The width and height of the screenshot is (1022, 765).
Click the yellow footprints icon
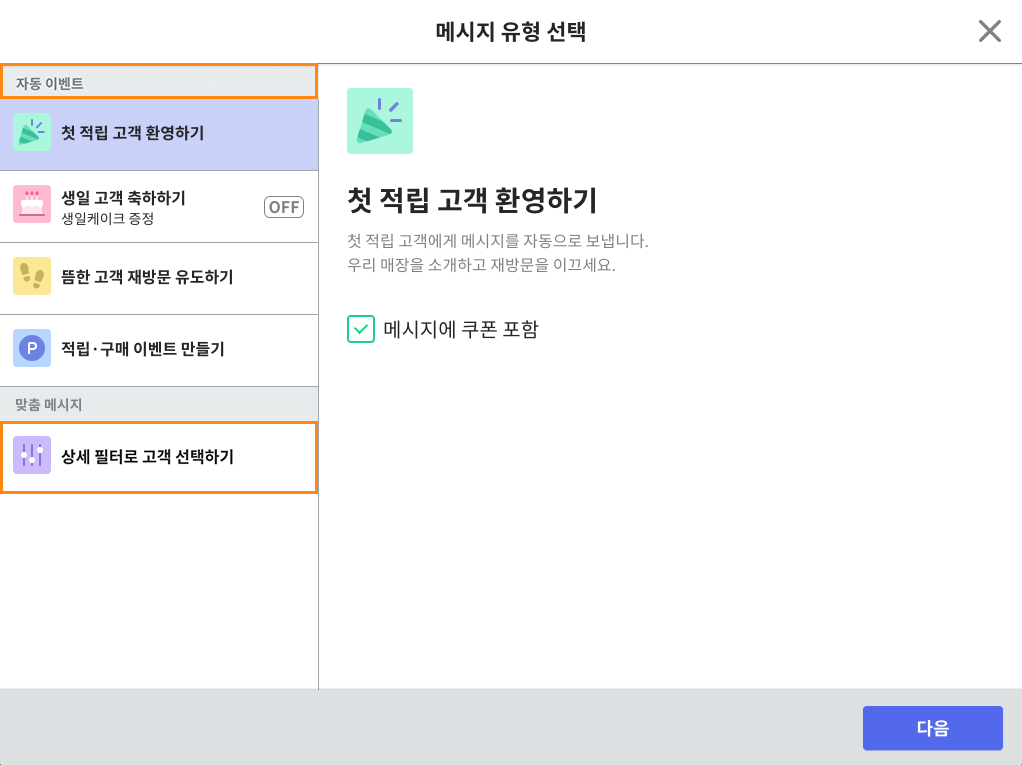[32, 276]
